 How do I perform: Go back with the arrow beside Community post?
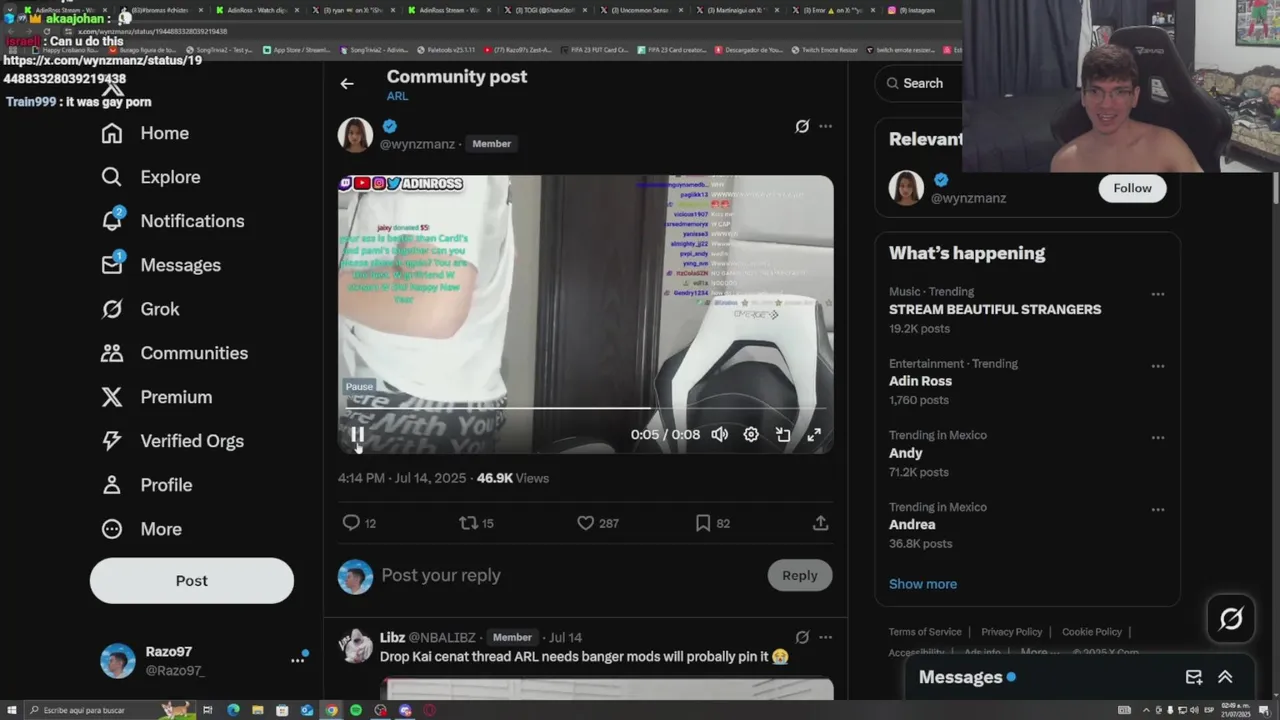tap(347, 84)
